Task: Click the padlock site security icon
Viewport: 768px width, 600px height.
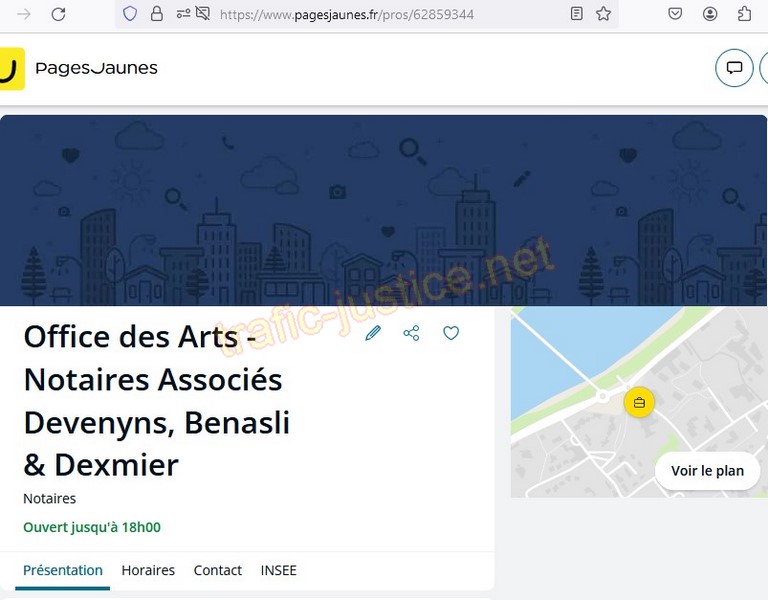Action: click(x=156, y=14)
